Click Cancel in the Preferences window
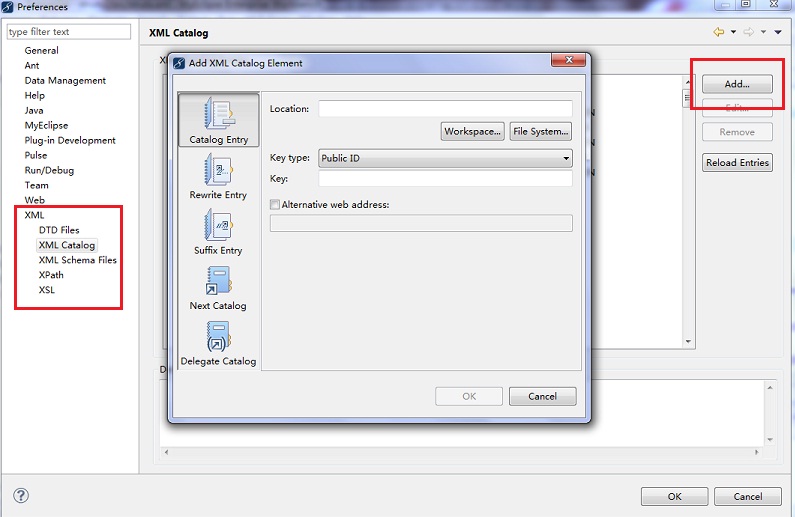795x517 pixels. click(x=748, y=497)
